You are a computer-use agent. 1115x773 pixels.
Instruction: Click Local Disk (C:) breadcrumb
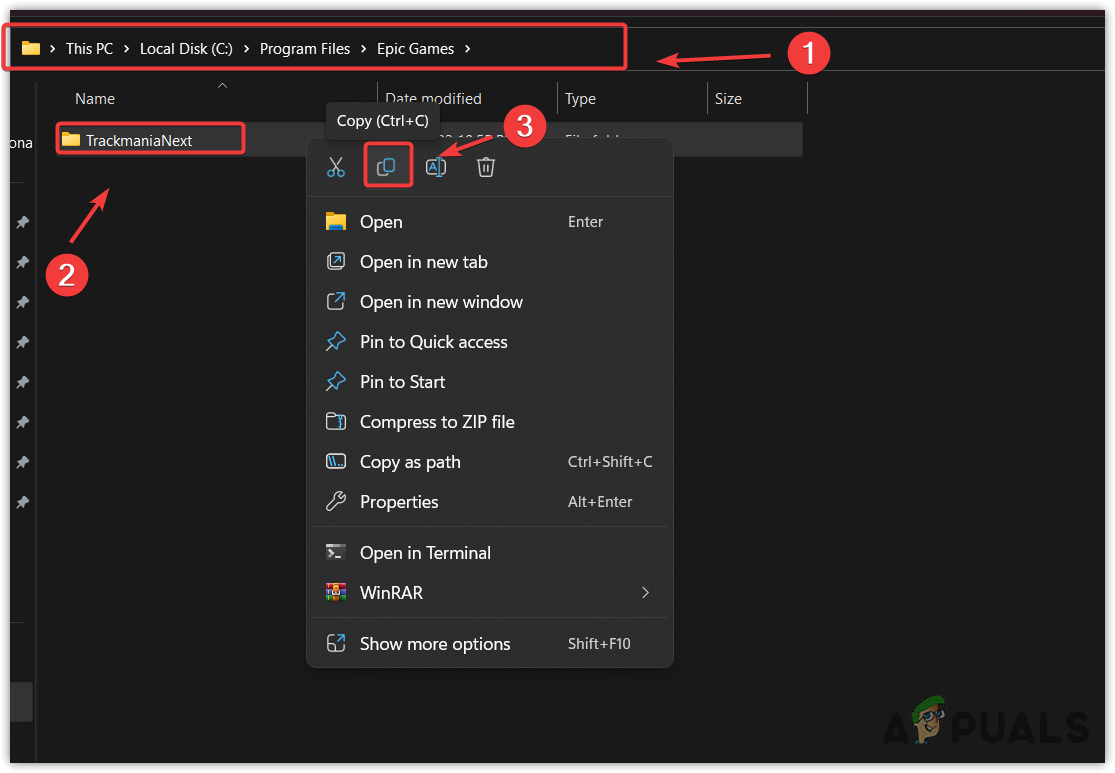[x=186, y=49]
